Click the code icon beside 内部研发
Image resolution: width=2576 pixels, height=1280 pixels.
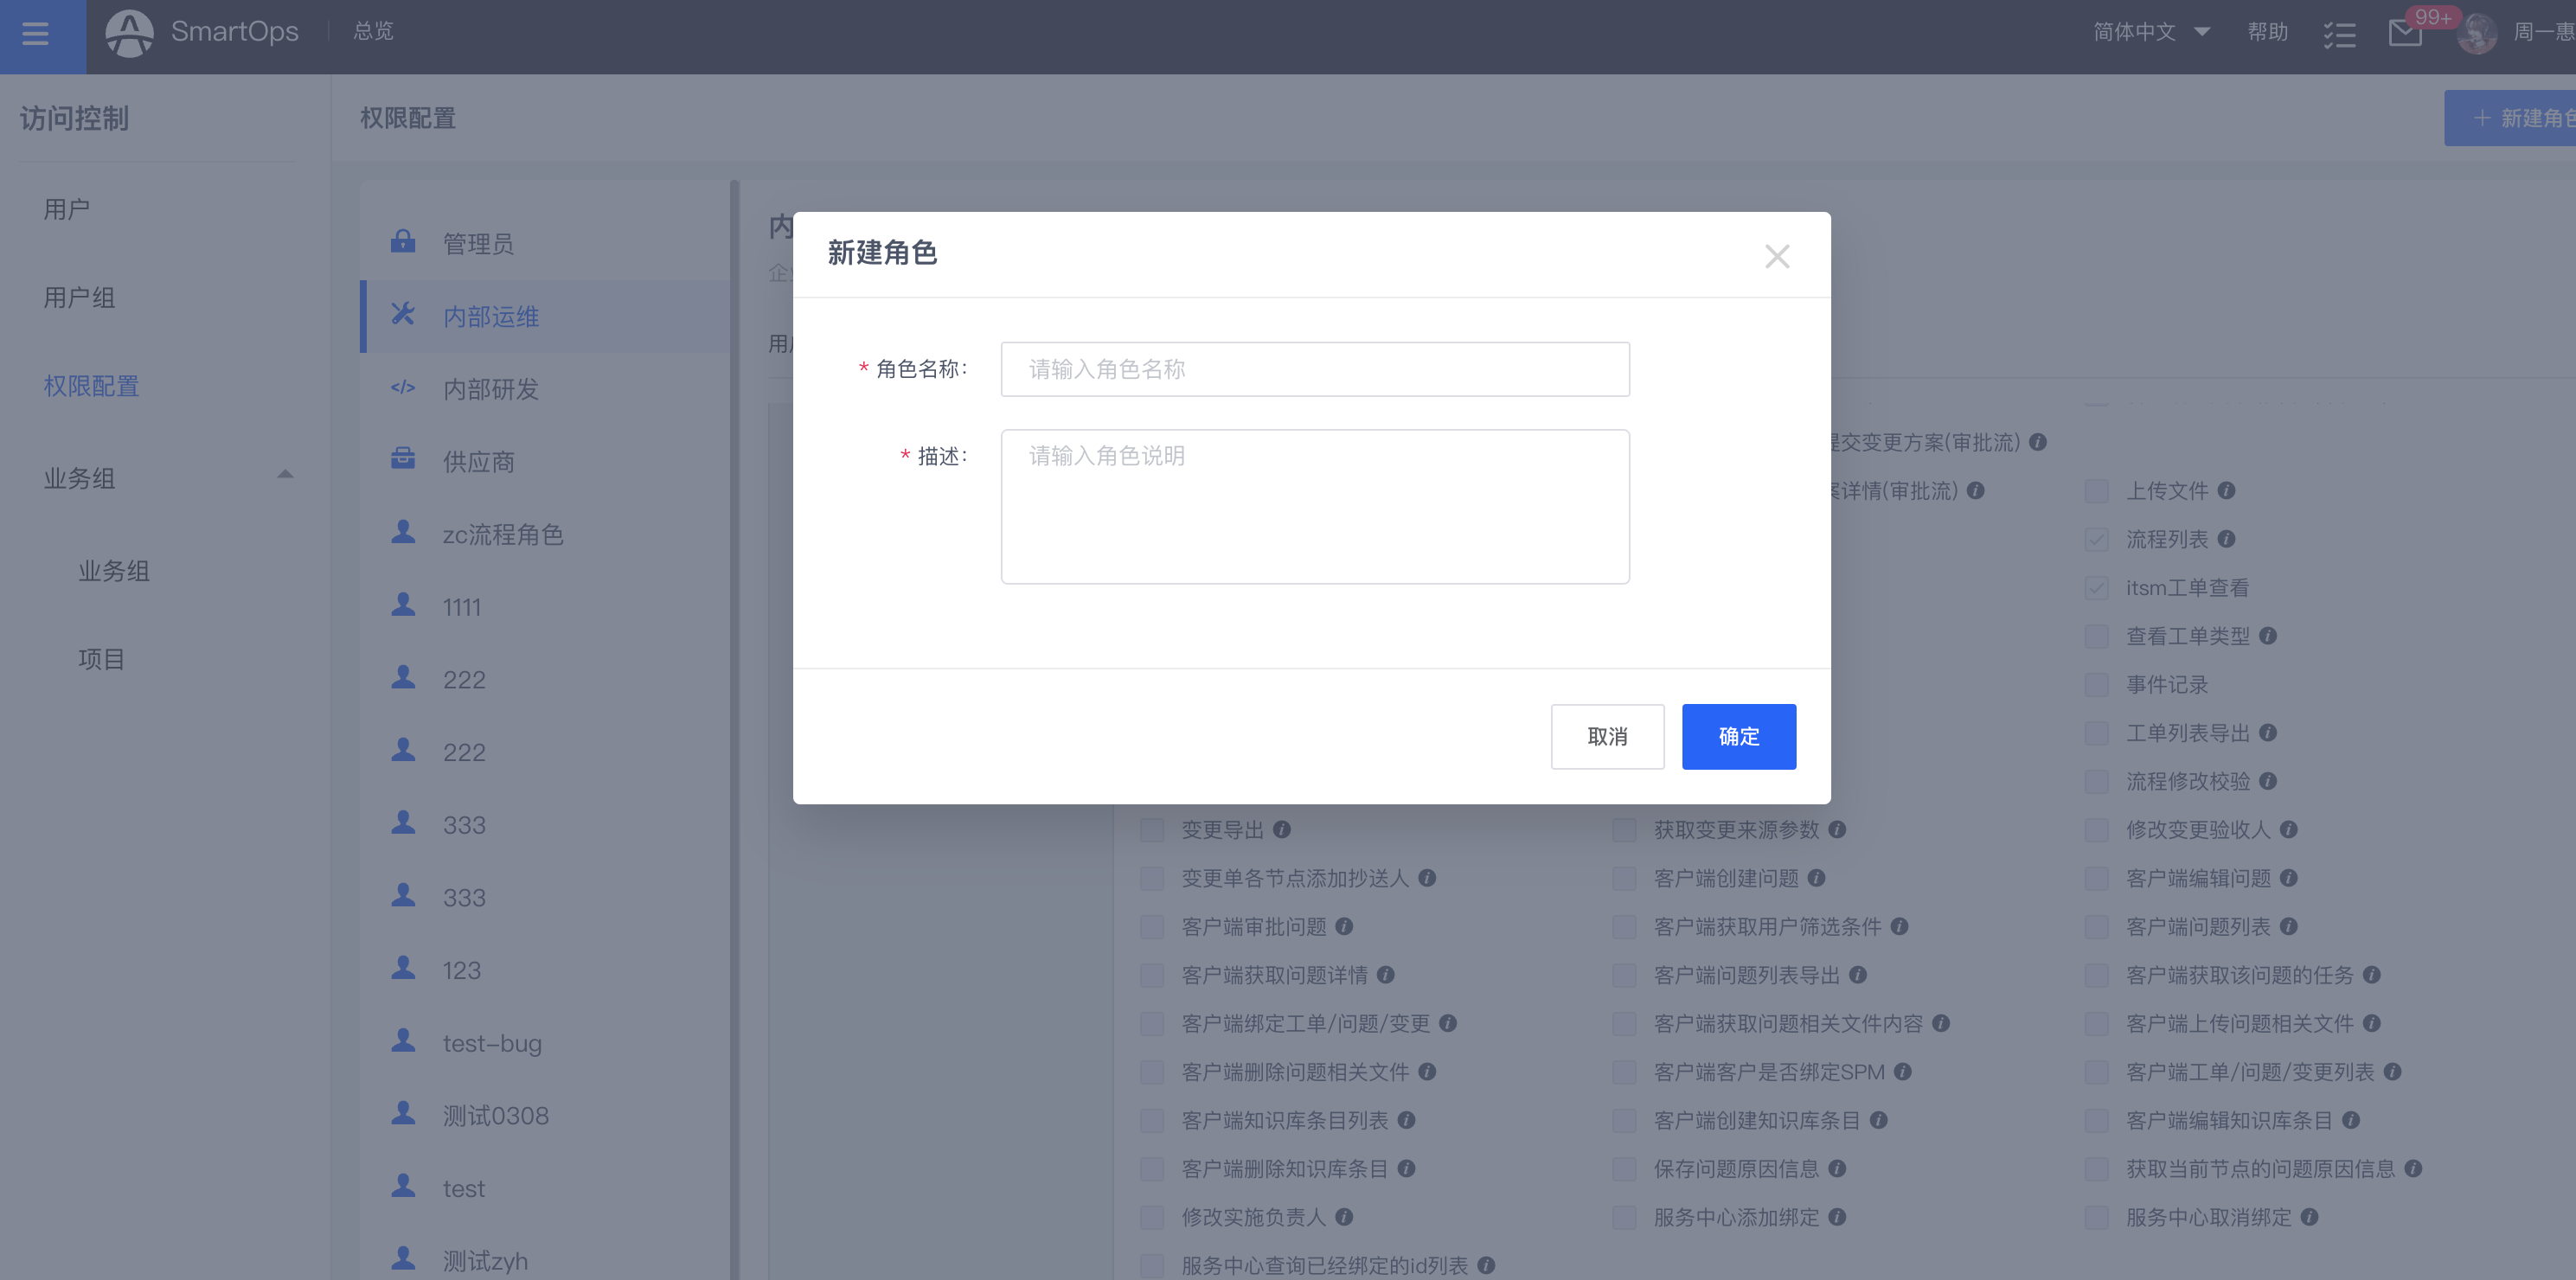point(403,387)
